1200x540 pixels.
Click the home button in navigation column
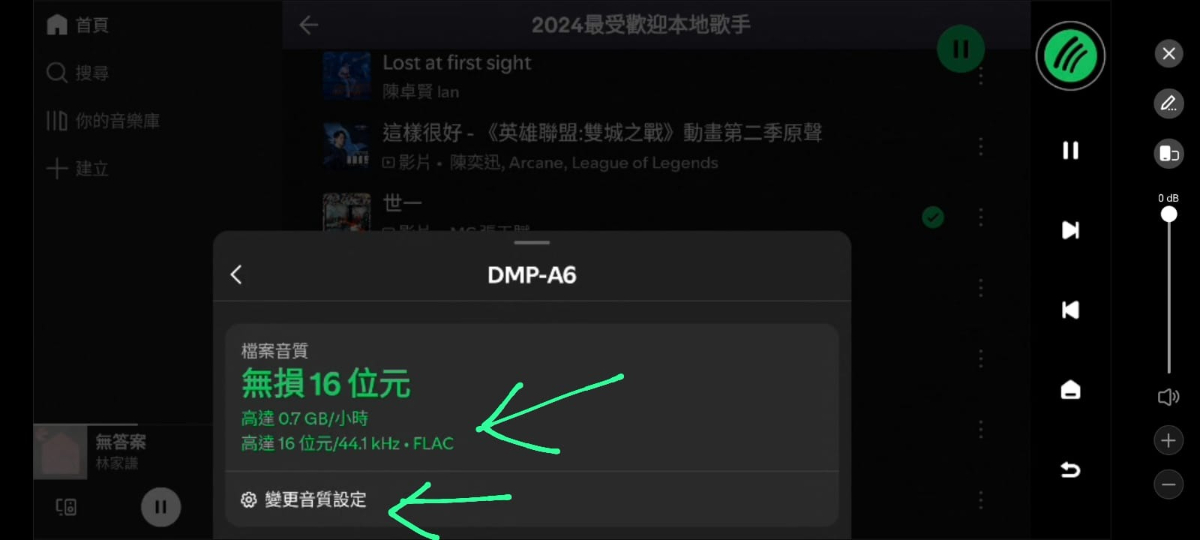[x=1070, y=390]
